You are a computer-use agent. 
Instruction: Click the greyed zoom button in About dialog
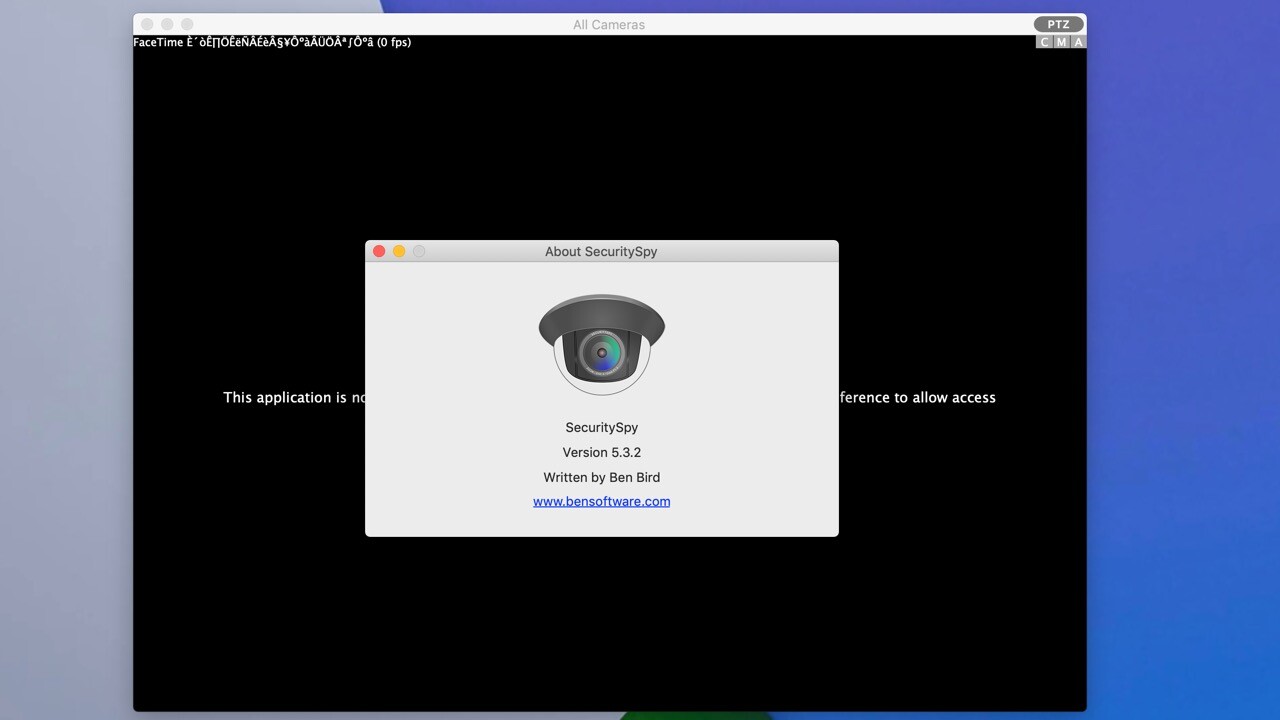[x=419, y=252]
